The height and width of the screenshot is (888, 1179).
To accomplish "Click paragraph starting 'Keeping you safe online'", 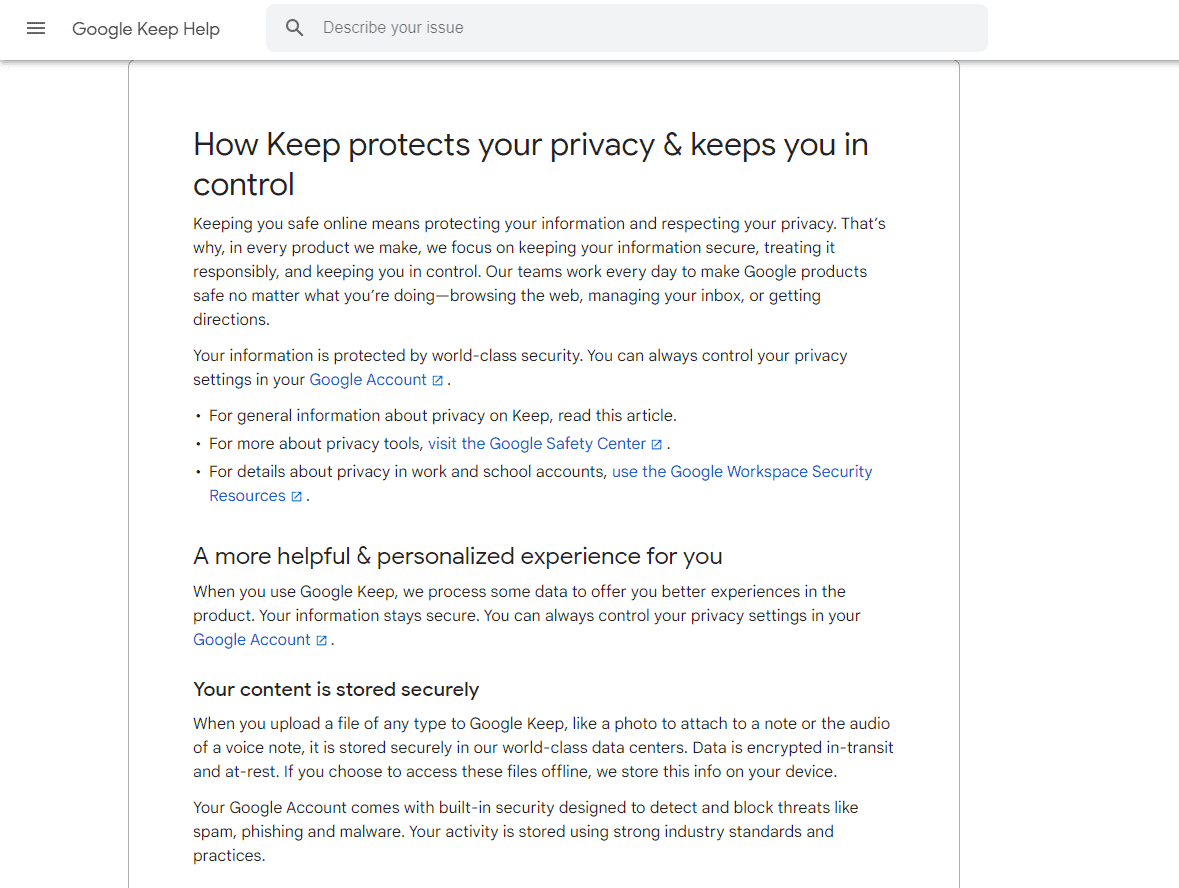I will (539, 271).
